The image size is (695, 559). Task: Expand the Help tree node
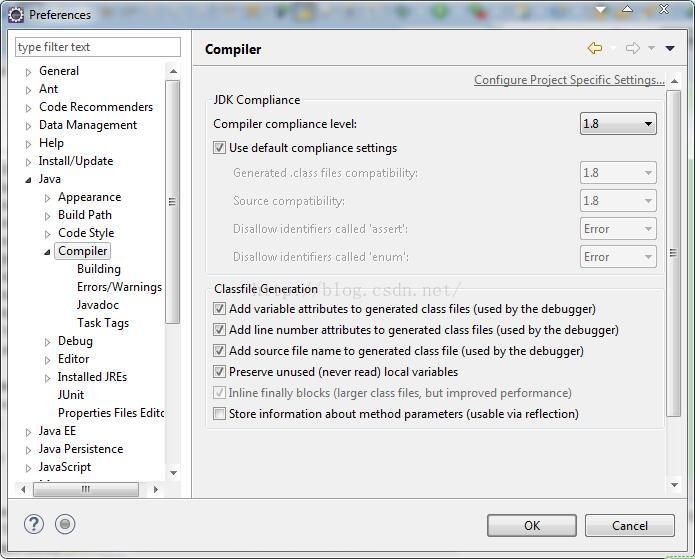coord(28,144)
